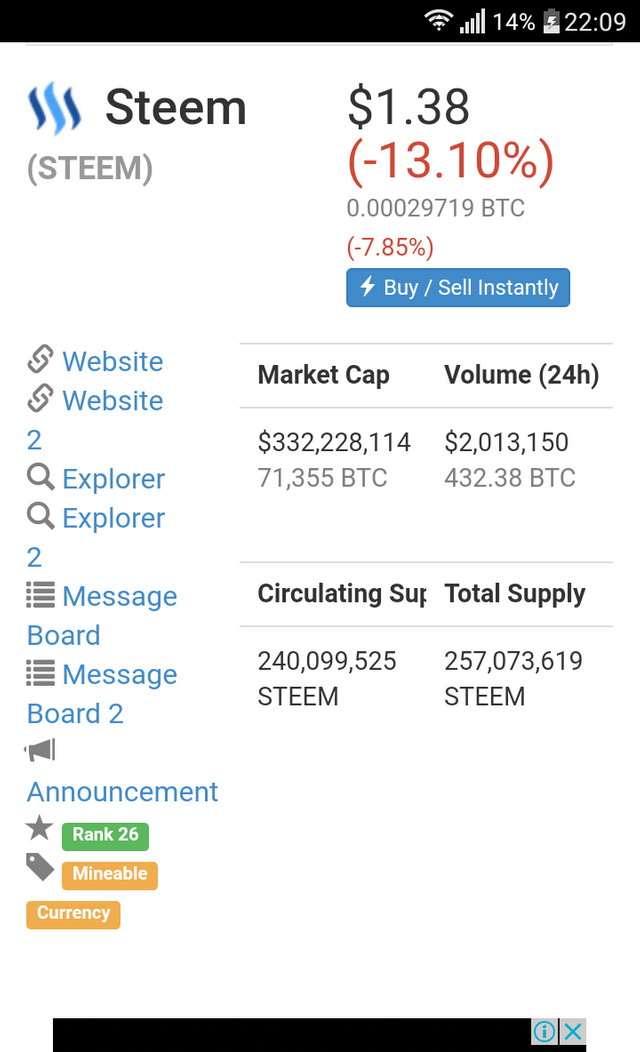Open the Announcement link
This screenshot has width=640, height=1052.
point(123,792)
